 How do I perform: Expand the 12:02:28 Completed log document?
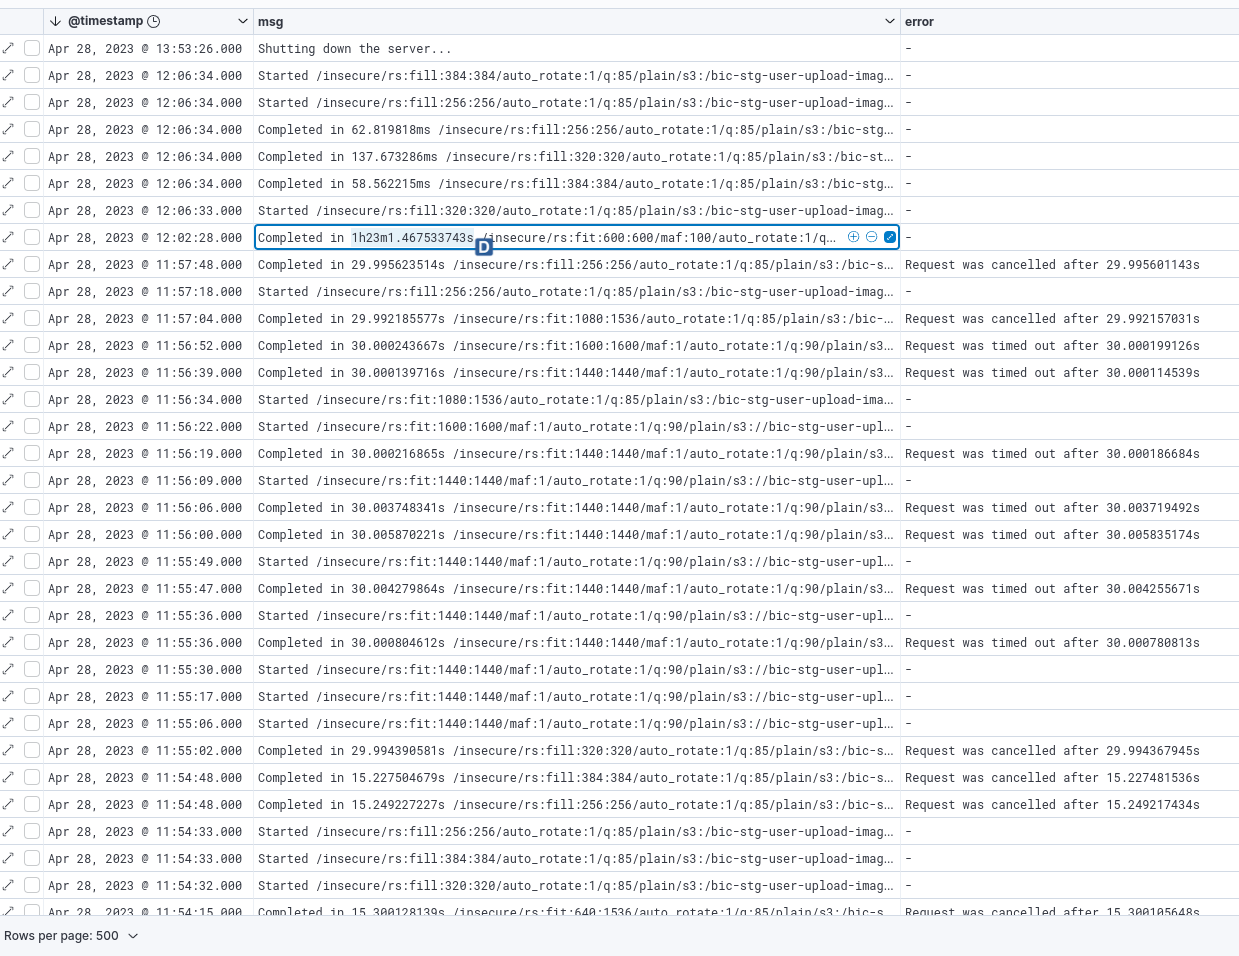pos(8,237)
